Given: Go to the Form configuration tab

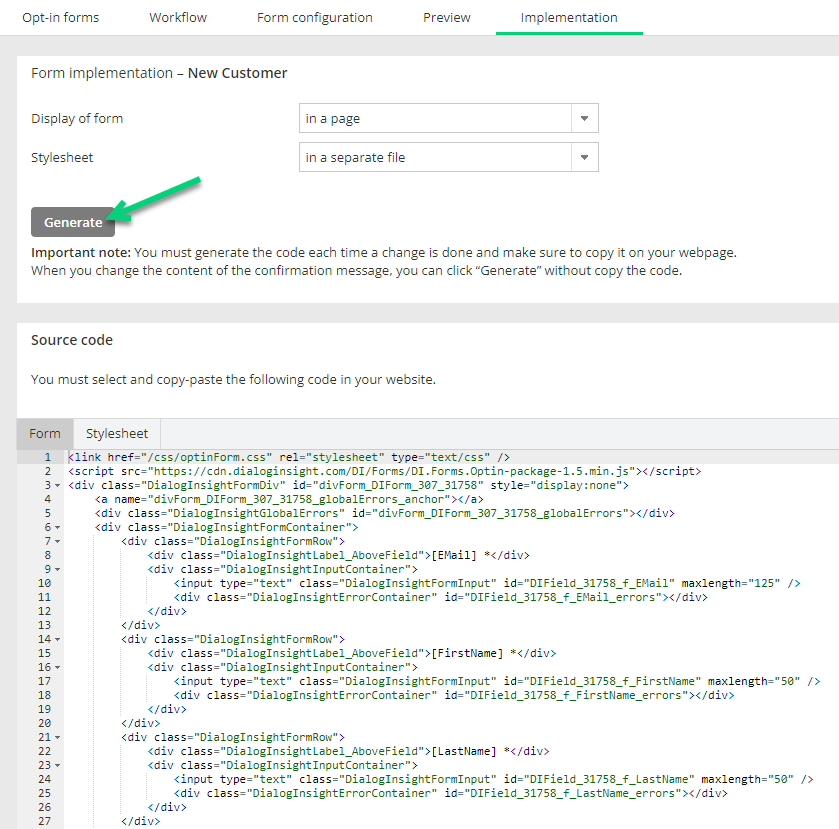Looking at the screenshot, I should click(315, 18).
